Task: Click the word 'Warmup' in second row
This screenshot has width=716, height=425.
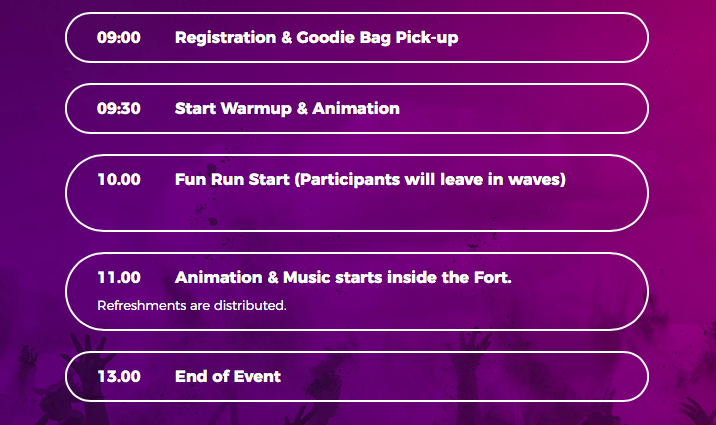Action: (256, 109)
